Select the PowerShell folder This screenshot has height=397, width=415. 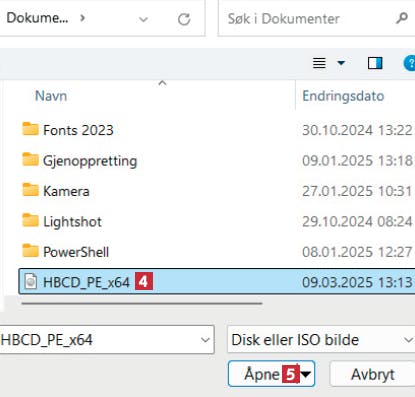tap(66, 252)
